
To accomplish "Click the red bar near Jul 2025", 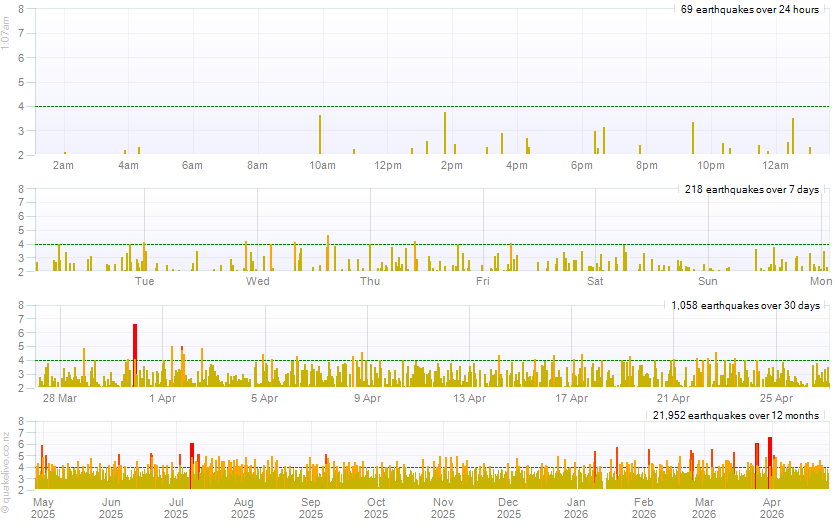I will (191, 465).
